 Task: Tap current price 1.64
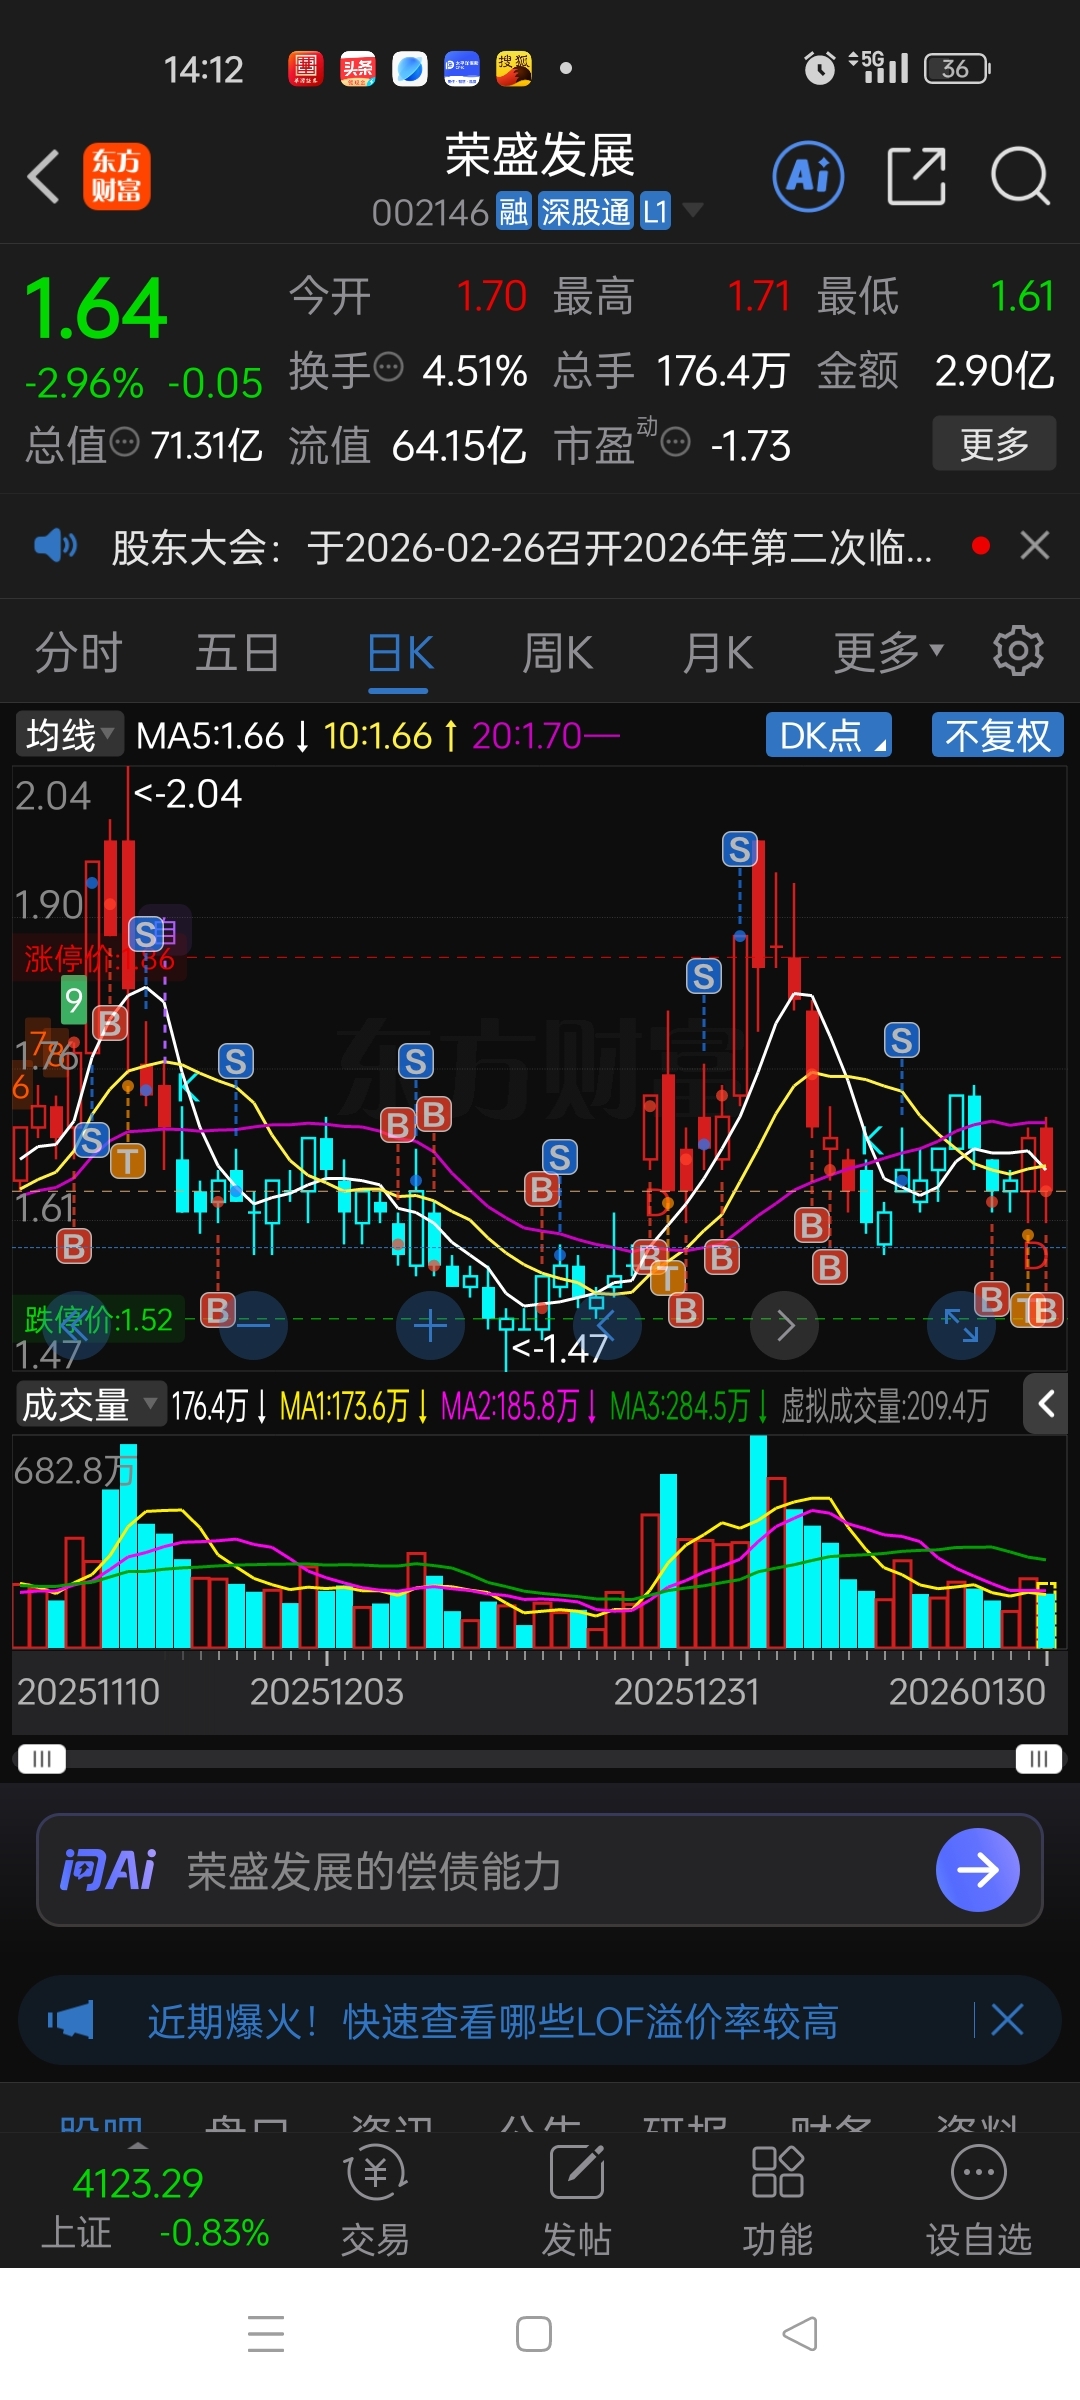(96, 309)
